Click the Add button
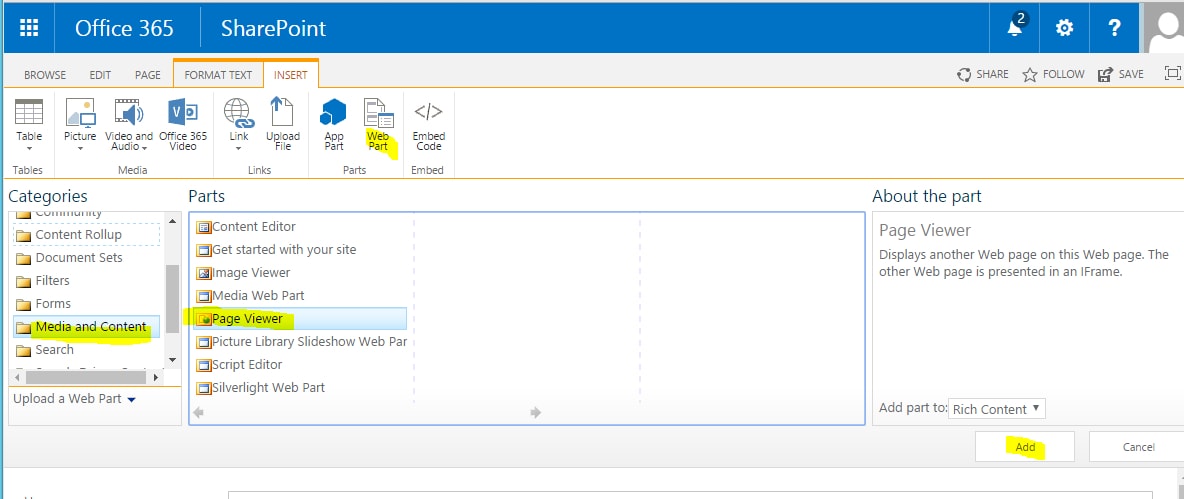Screen dimensions: 1184x499 [x=1025, y=447]
